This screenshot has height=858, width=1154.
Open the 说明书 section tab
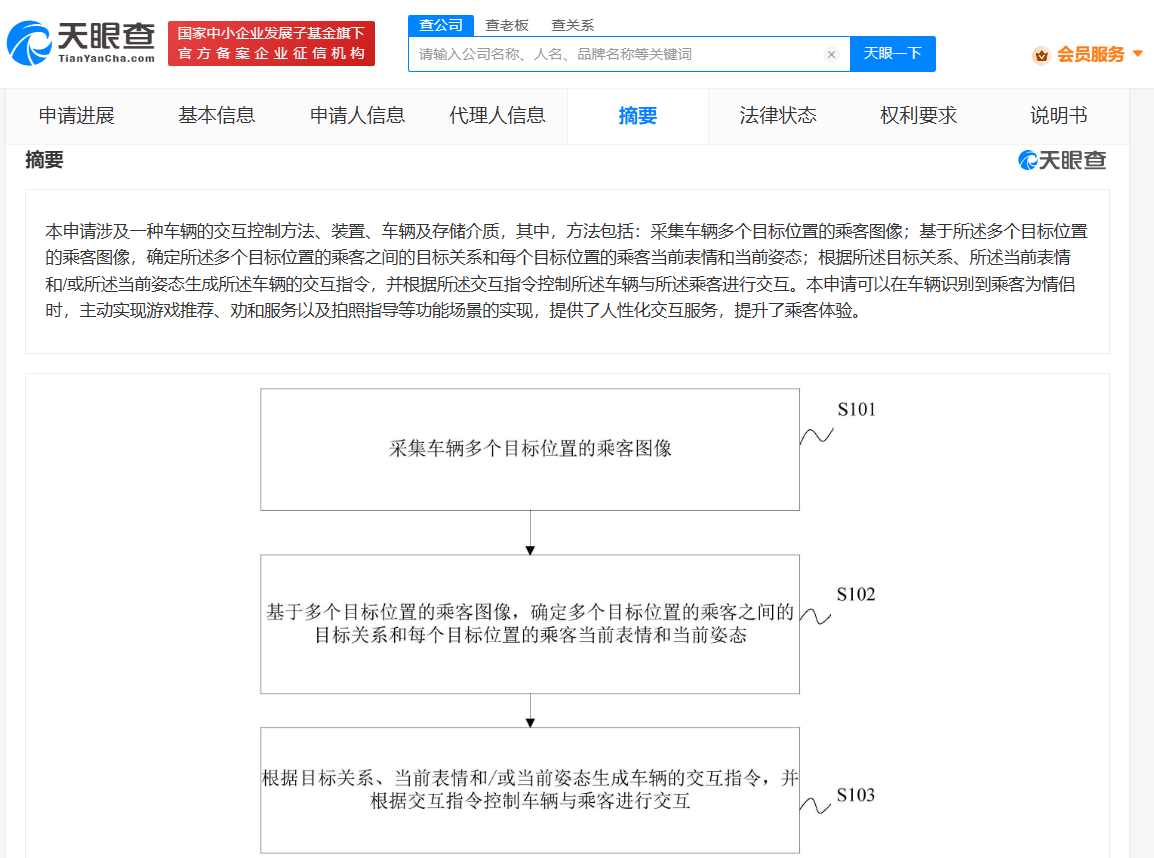(x=1058, y=116)
